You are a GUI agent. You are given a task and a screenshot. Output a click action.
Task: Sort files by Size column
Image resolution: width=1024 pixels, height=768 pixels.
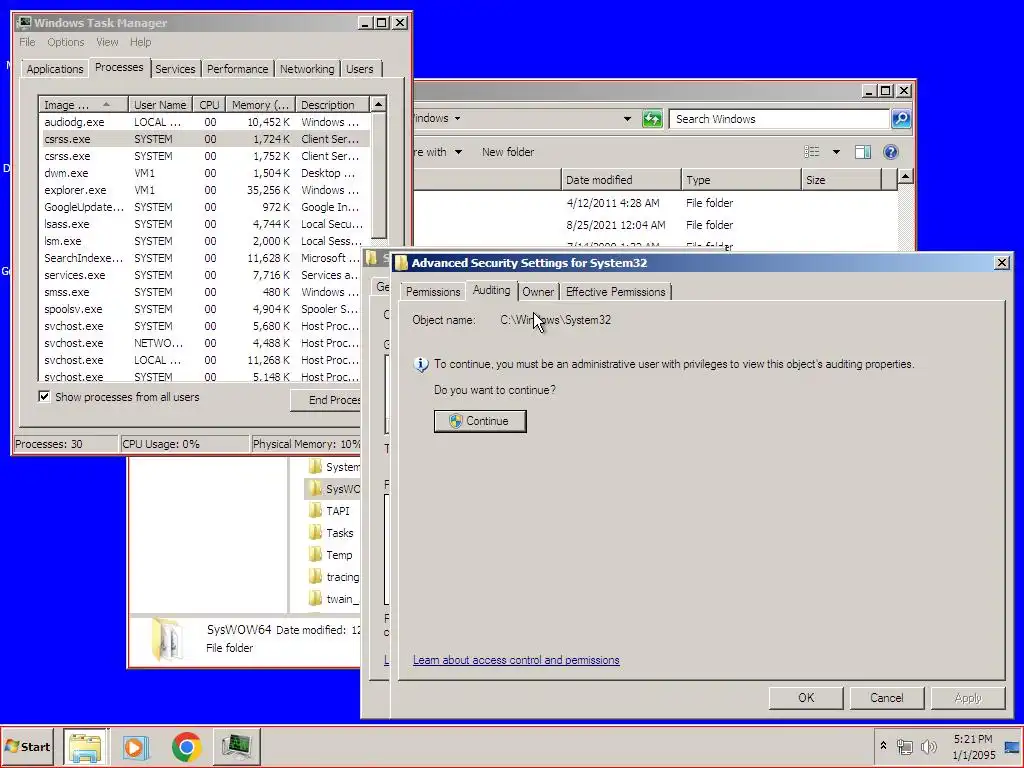[841, 180]
